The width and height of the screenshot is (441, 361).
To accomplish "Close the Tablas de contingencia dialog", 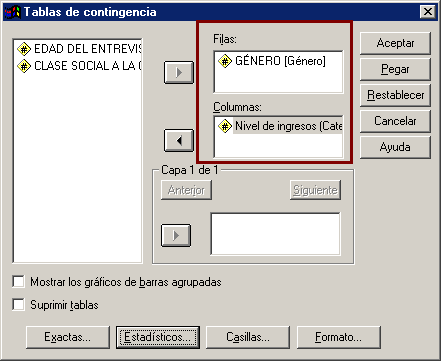I will pyautogui.click(x=428, y=12).
